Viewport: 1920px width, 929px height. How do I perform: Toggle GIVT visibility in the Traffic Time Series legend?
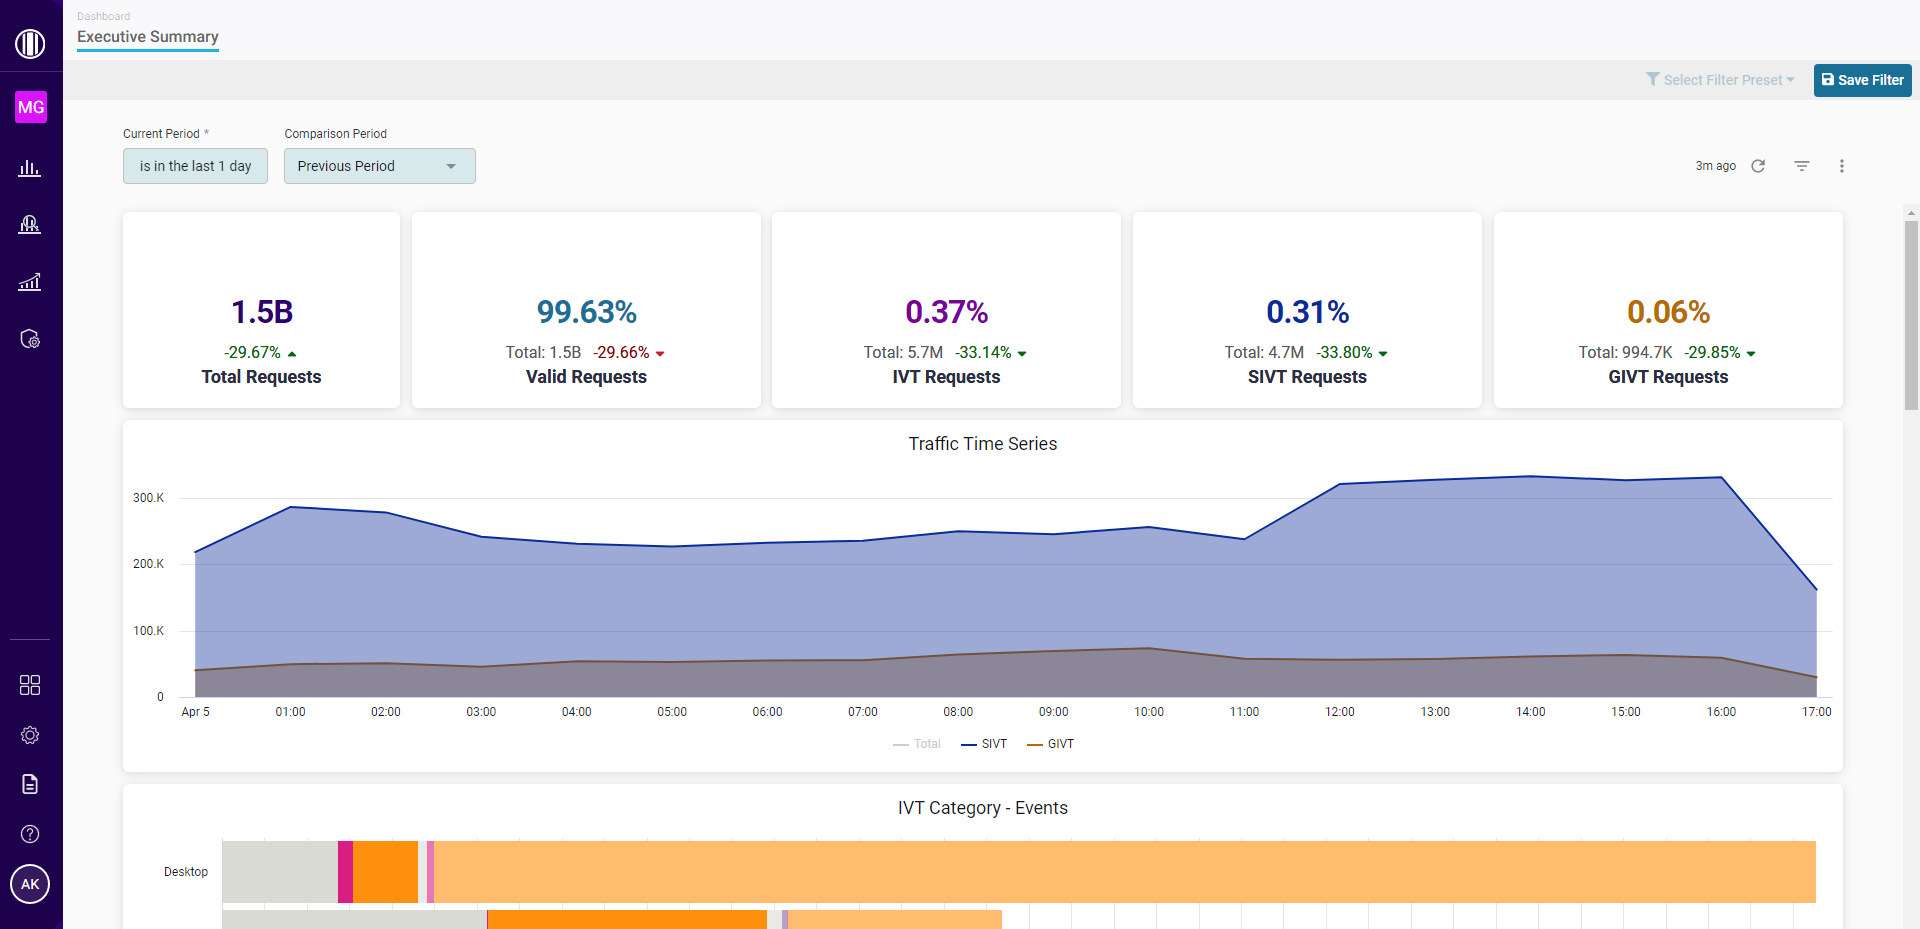(1050, 744)
